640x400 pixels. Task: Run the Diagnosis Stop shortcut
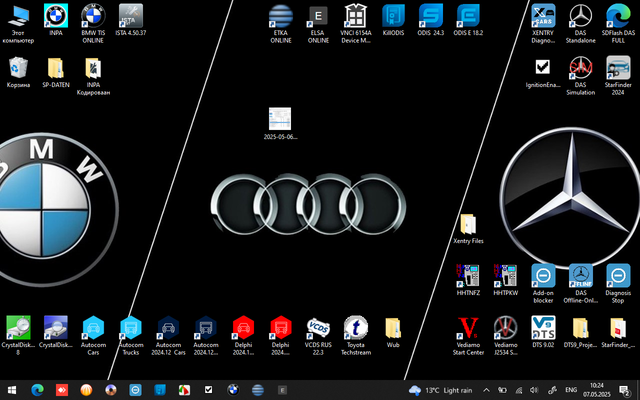618,284
